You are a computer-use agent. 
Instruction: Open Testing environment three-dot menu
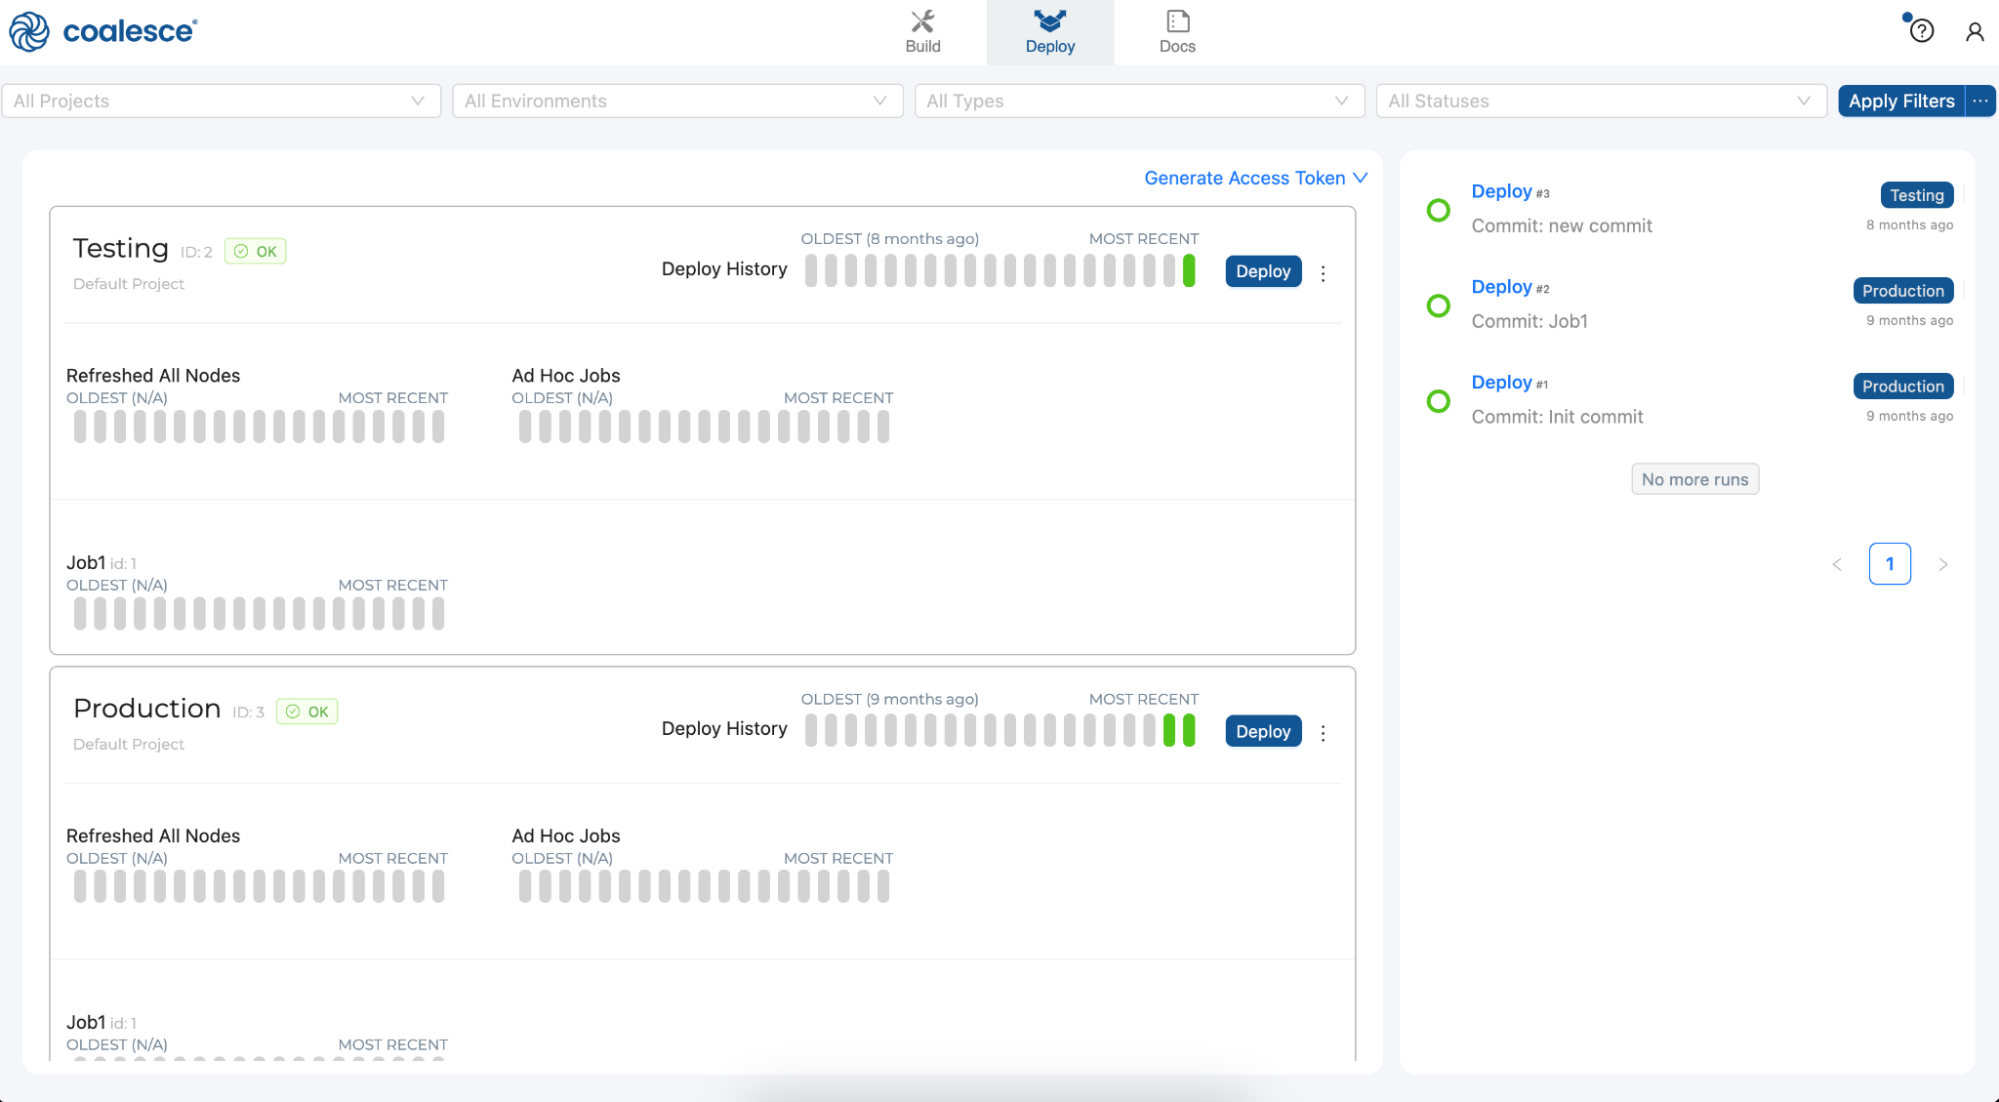click(x=1323, y=273)
